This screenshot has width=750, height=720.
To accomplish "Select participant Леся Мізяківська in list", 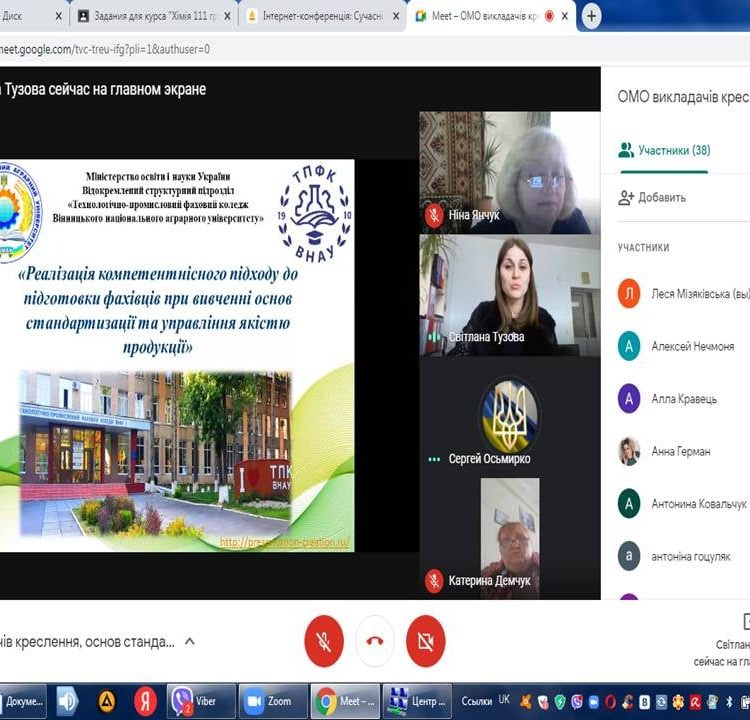I will click(684, 294).
